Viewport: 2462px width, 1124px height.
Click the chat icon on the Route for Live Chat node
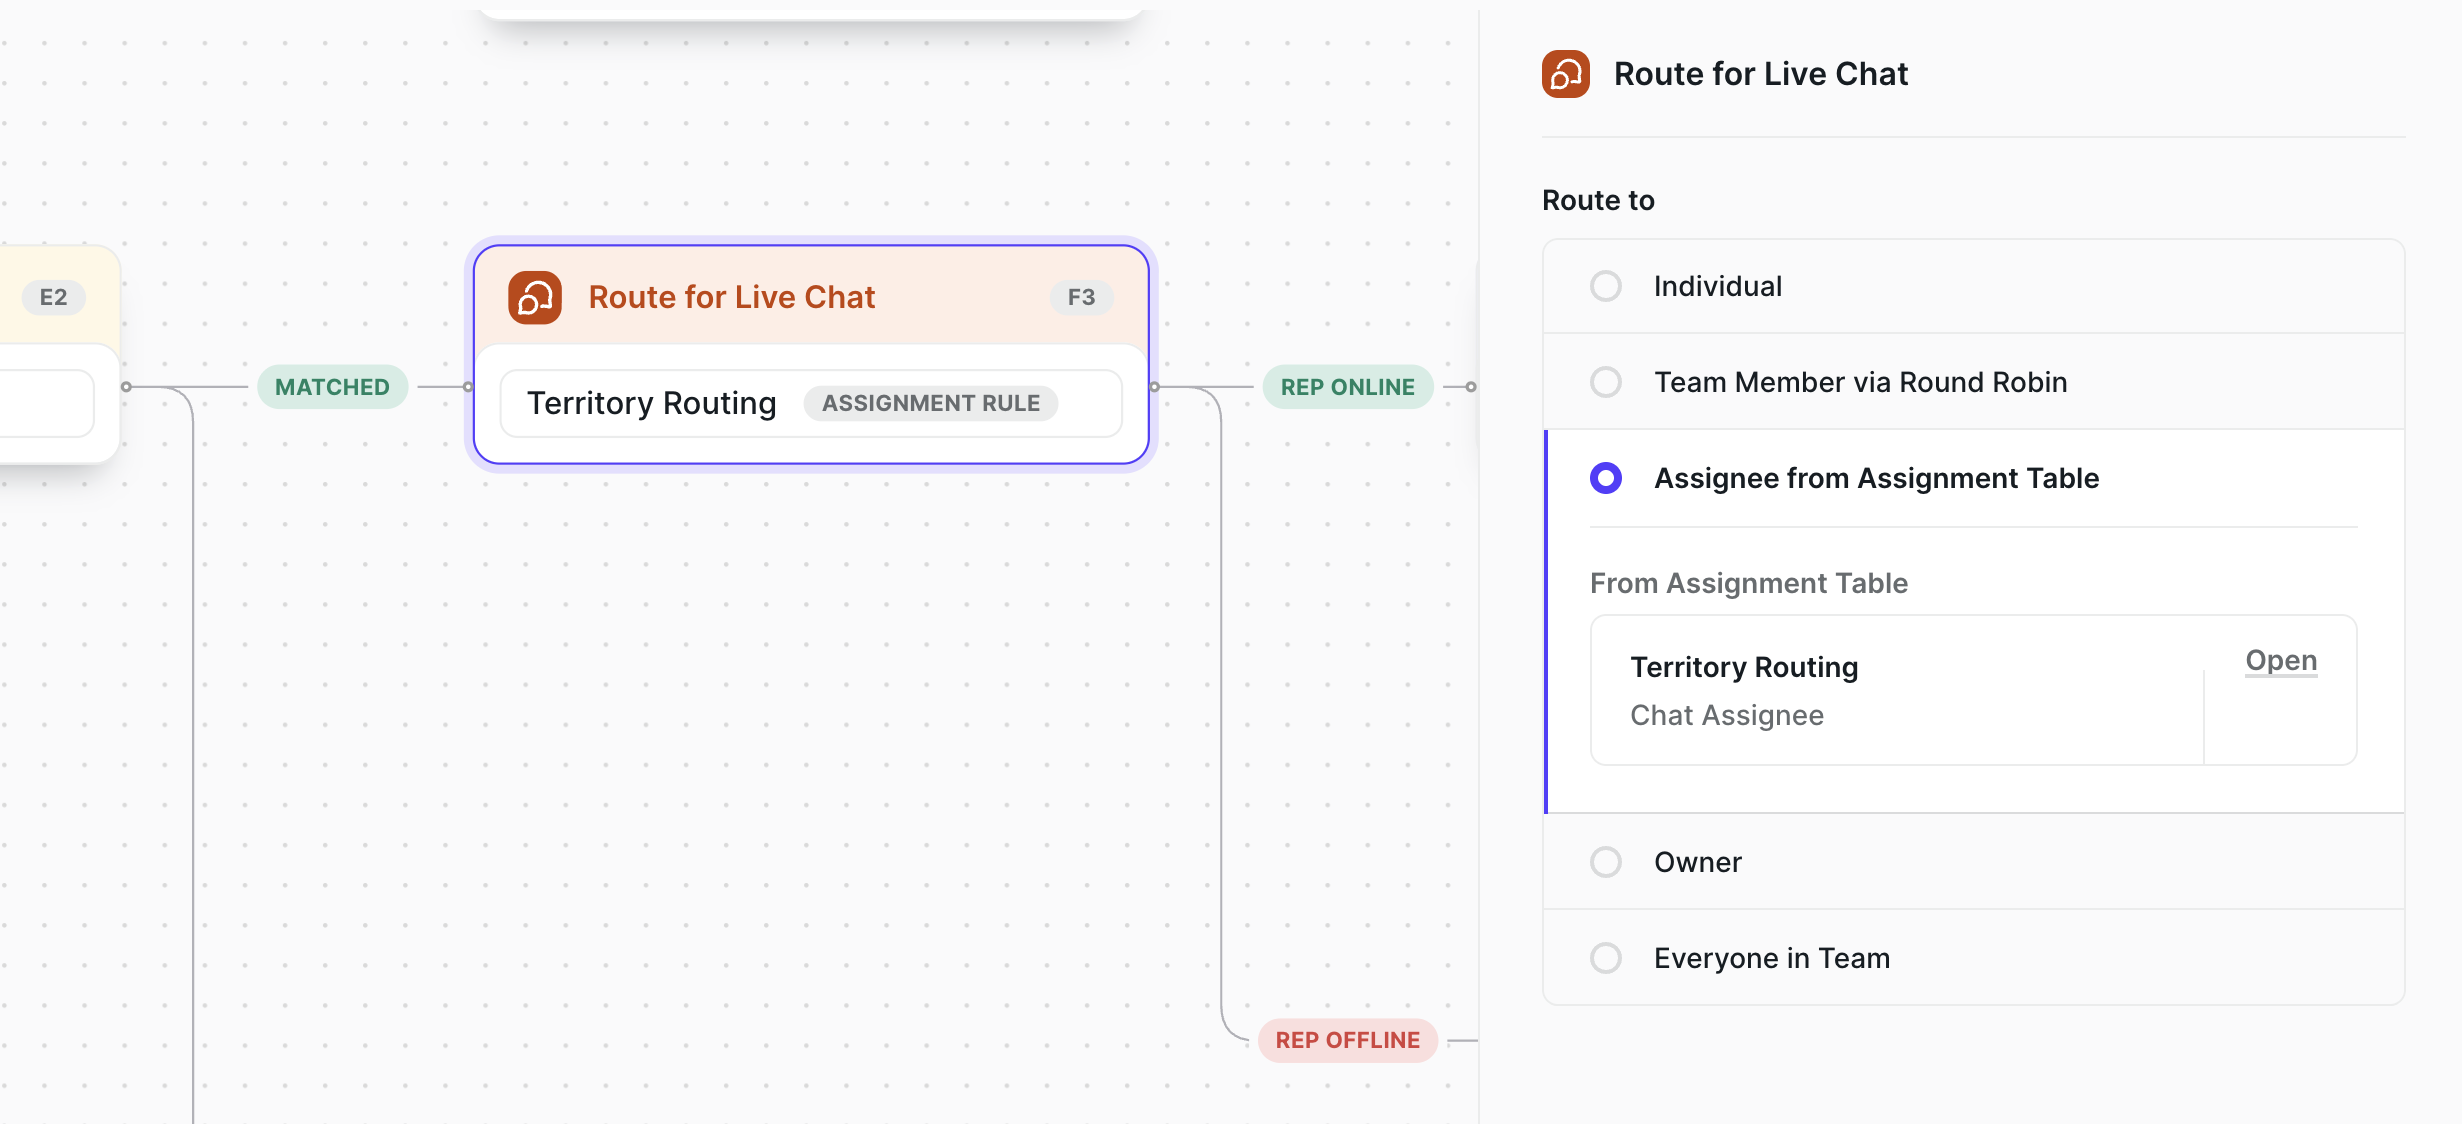[x=535, y=297]
